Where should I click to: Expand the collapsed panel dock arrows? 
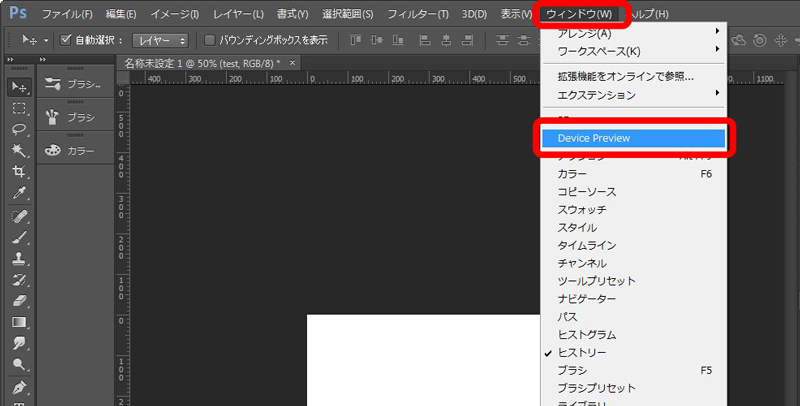(x=43, y=60)
